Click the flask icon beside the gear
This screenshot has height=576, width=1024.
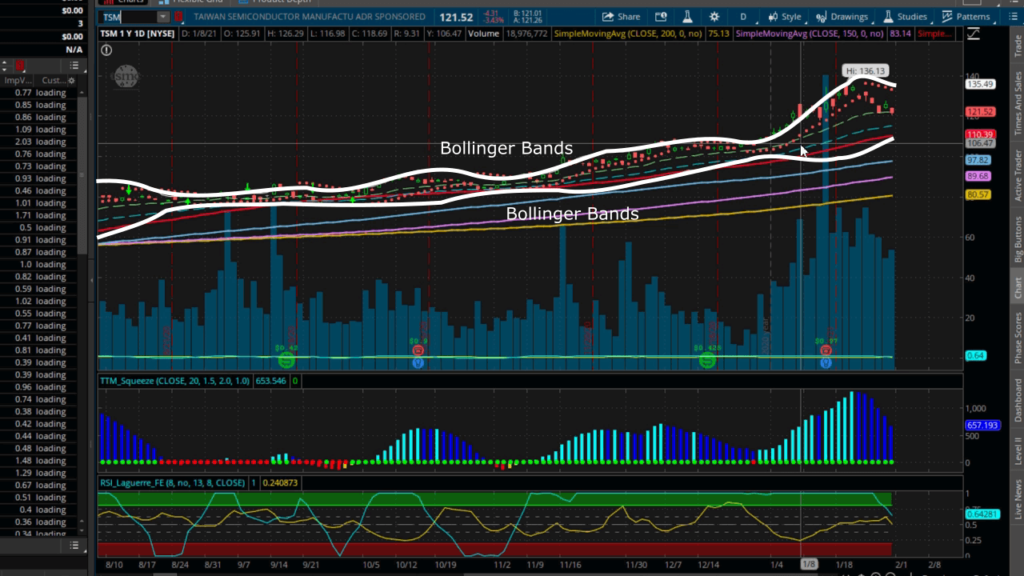click(687, 17)
